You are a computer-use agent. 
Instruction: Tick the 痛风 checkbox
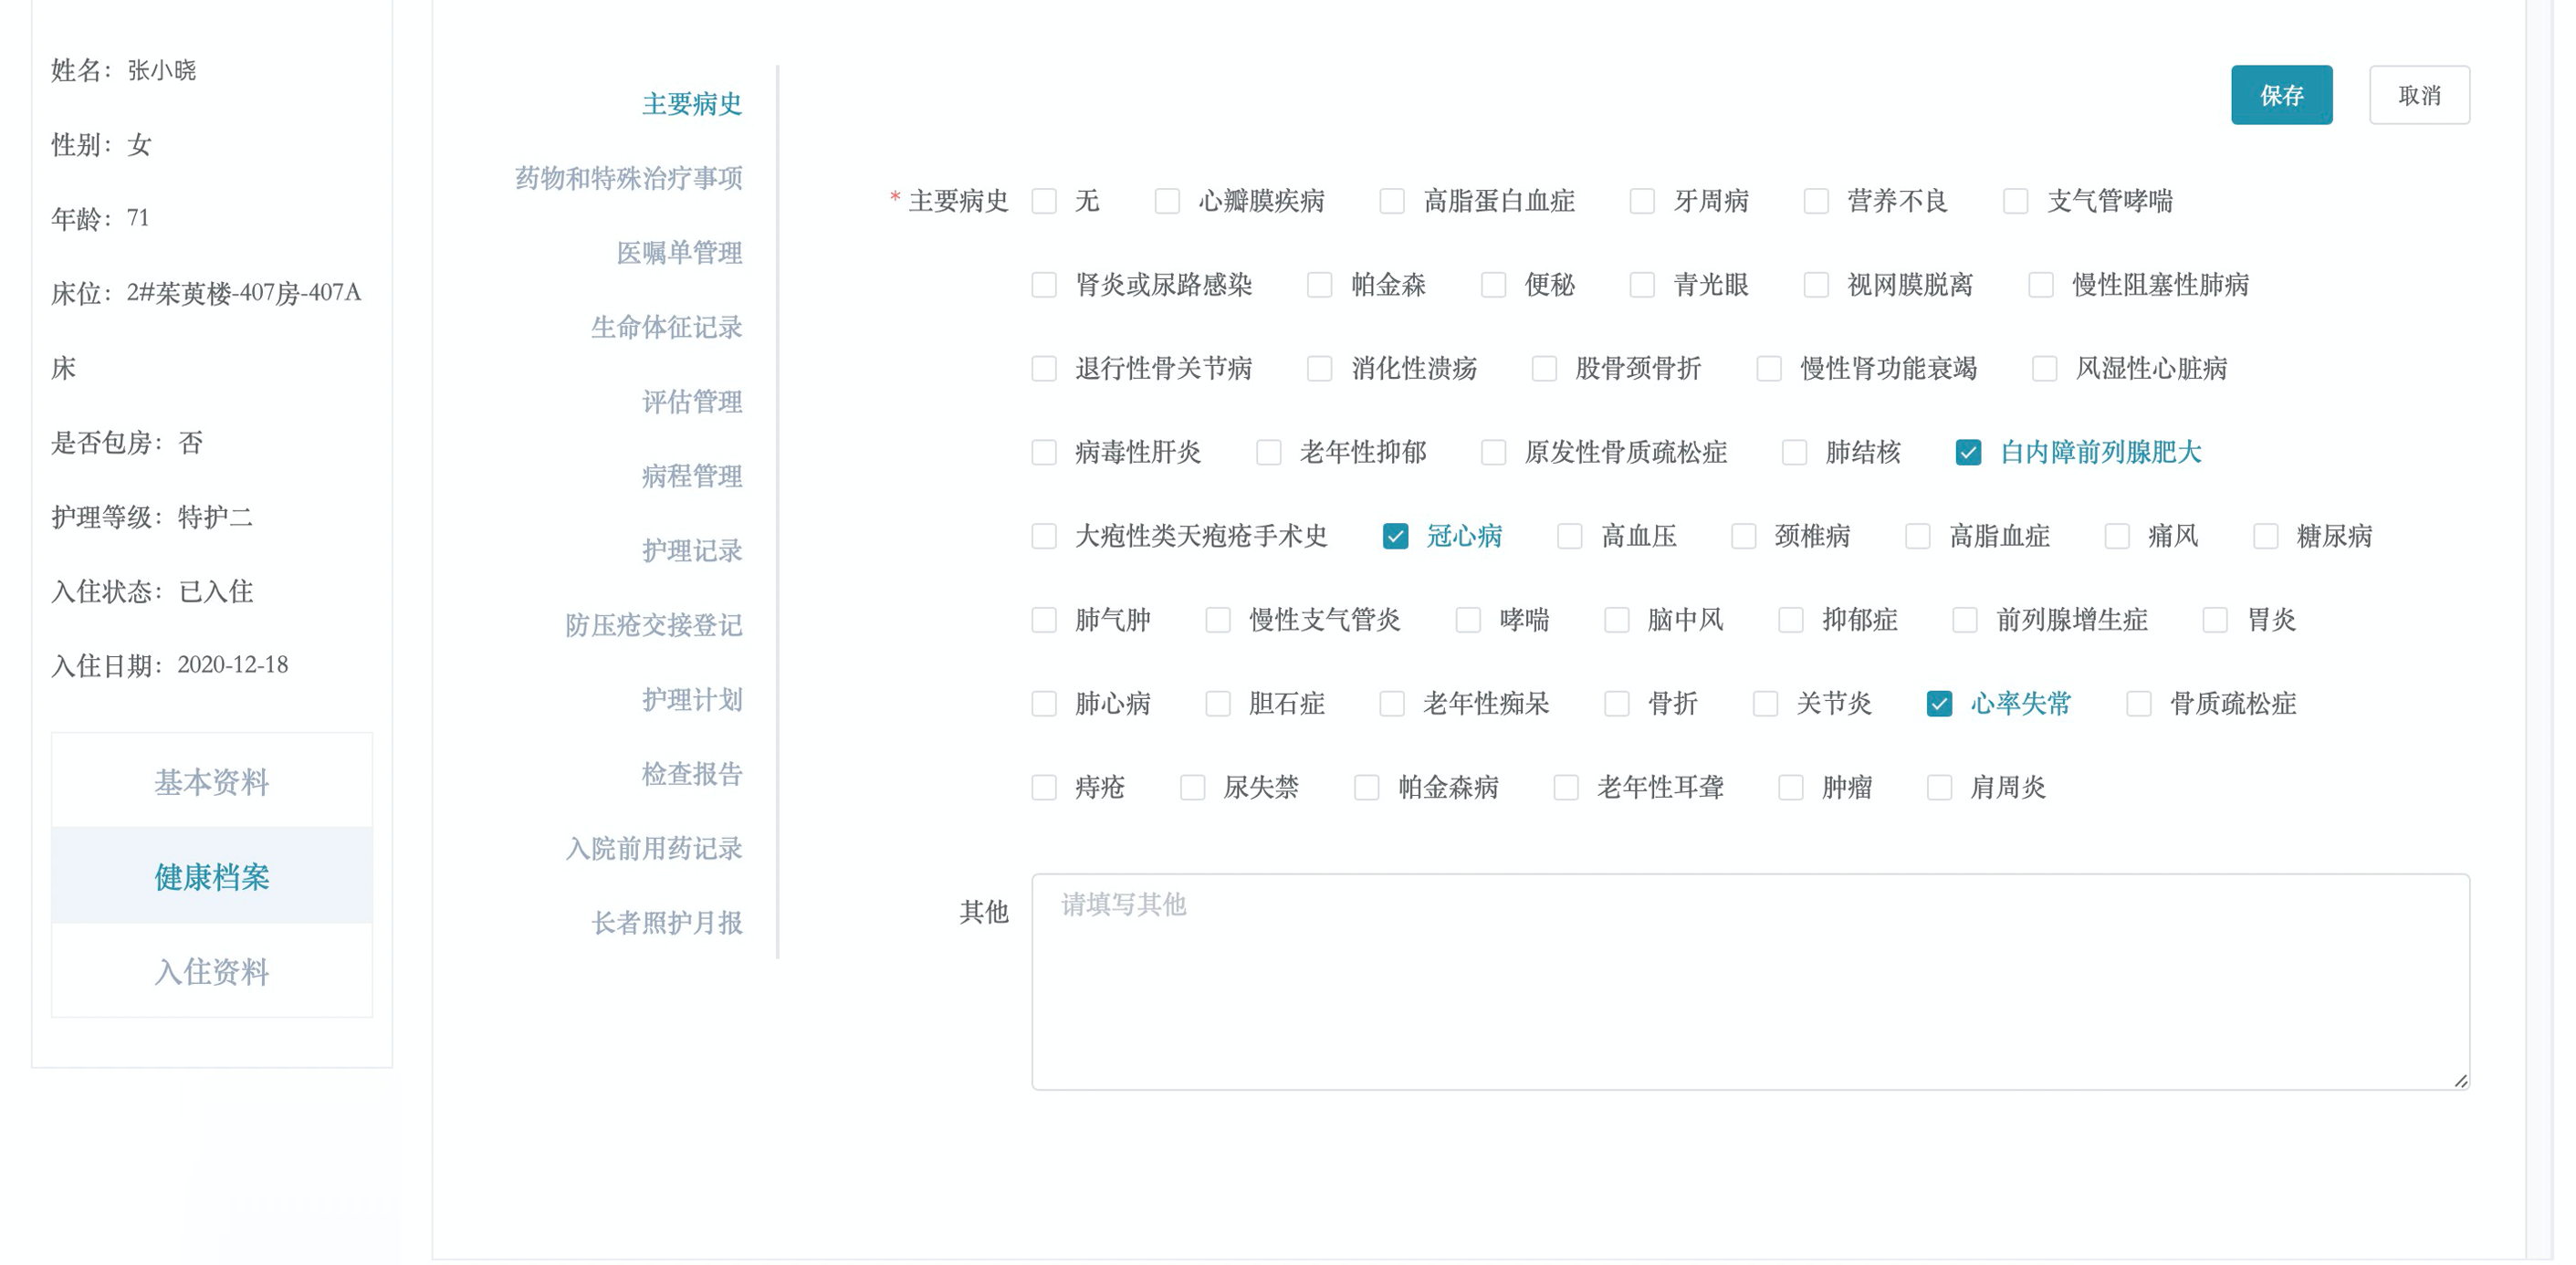click(x=2117, y=537)
